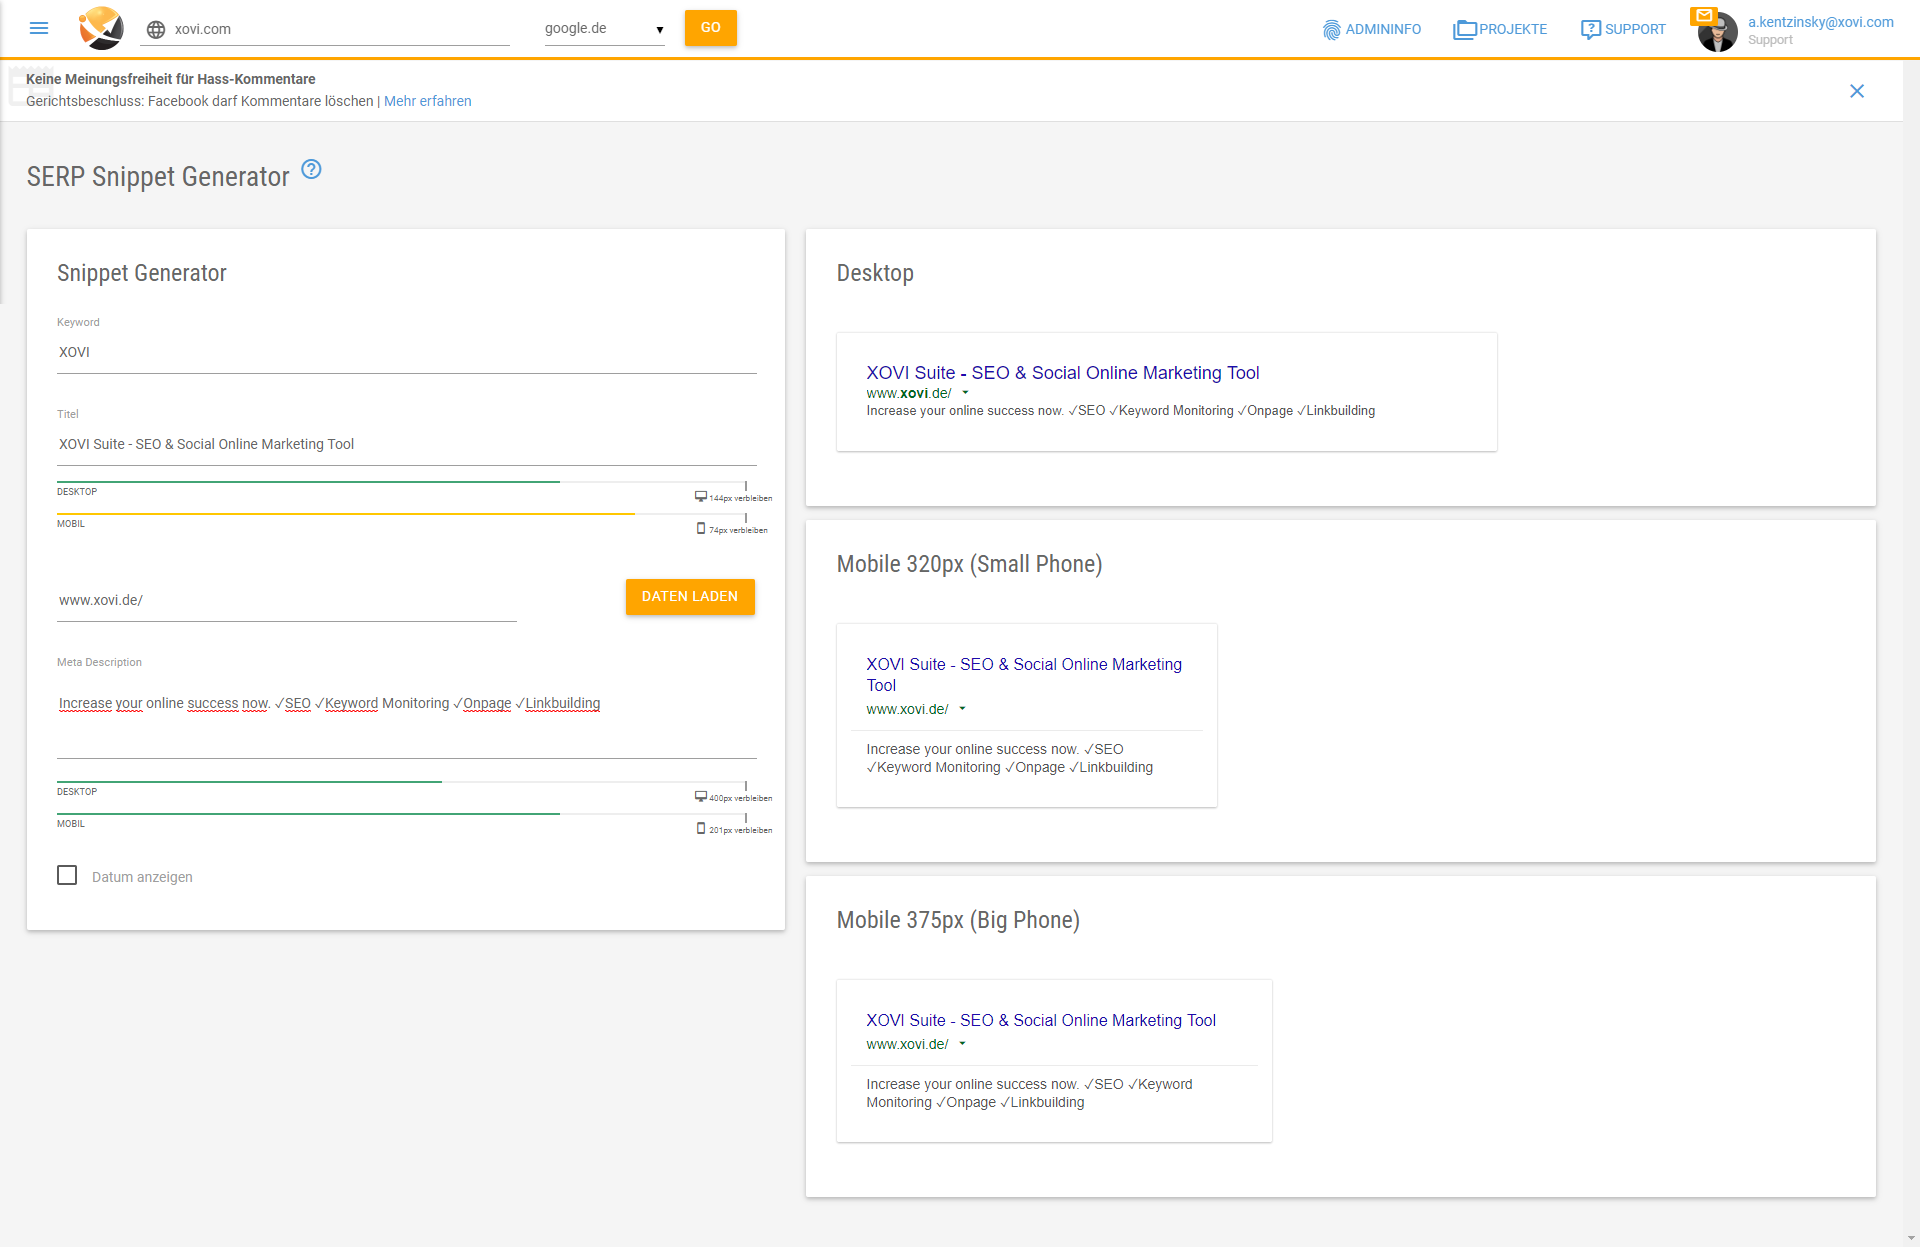Expand the Small Phone preview URL arrow
Image resolution: width=1920 pixels, height=1247 pixels.
(x=962, y=709)
